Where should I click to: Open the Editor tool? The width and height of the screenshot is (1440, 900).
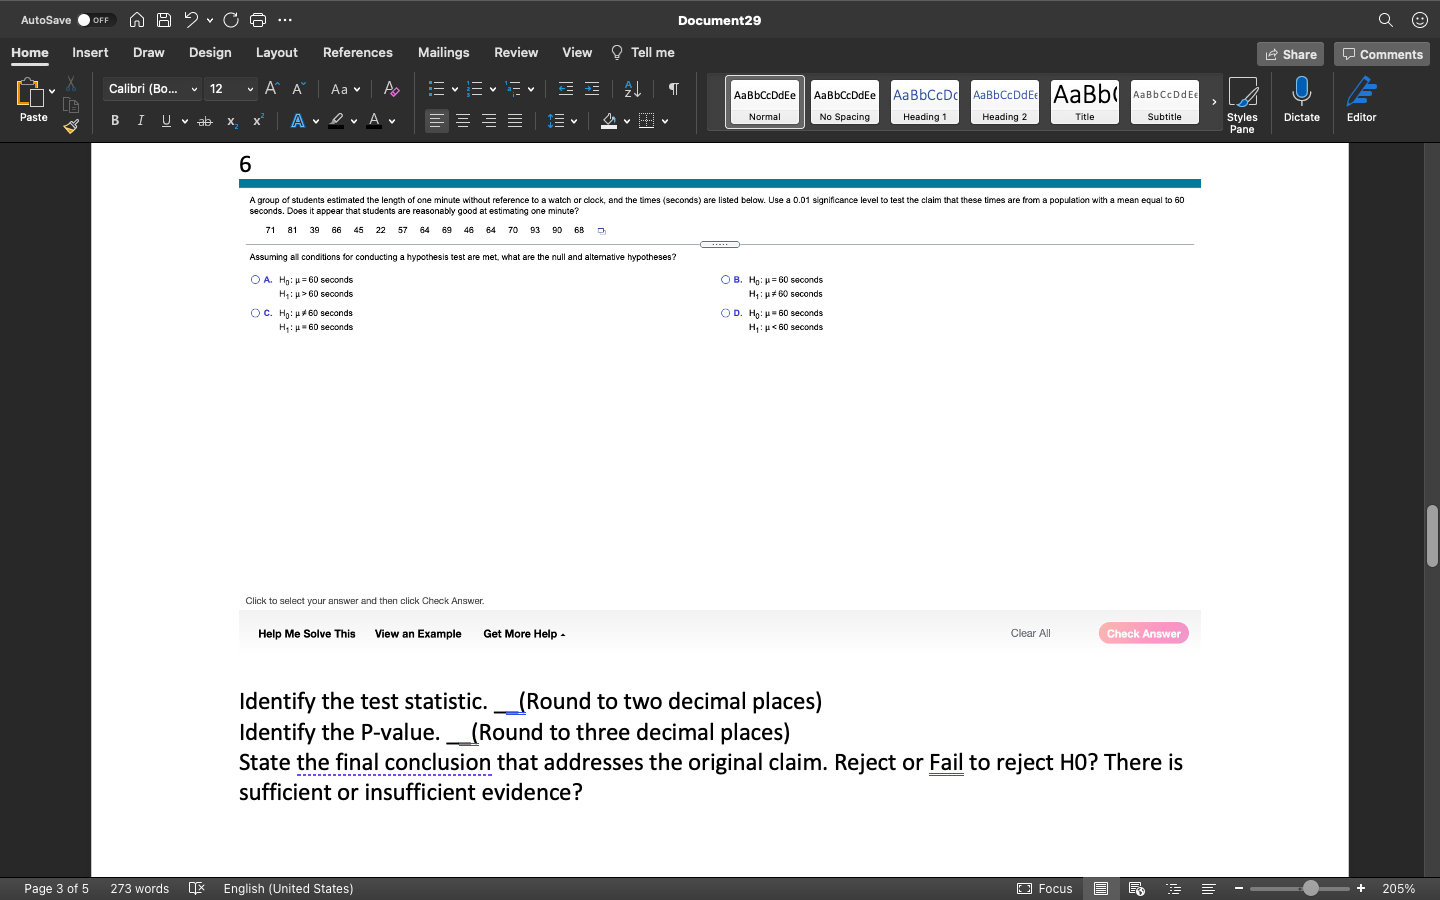tap(1361, 100)
